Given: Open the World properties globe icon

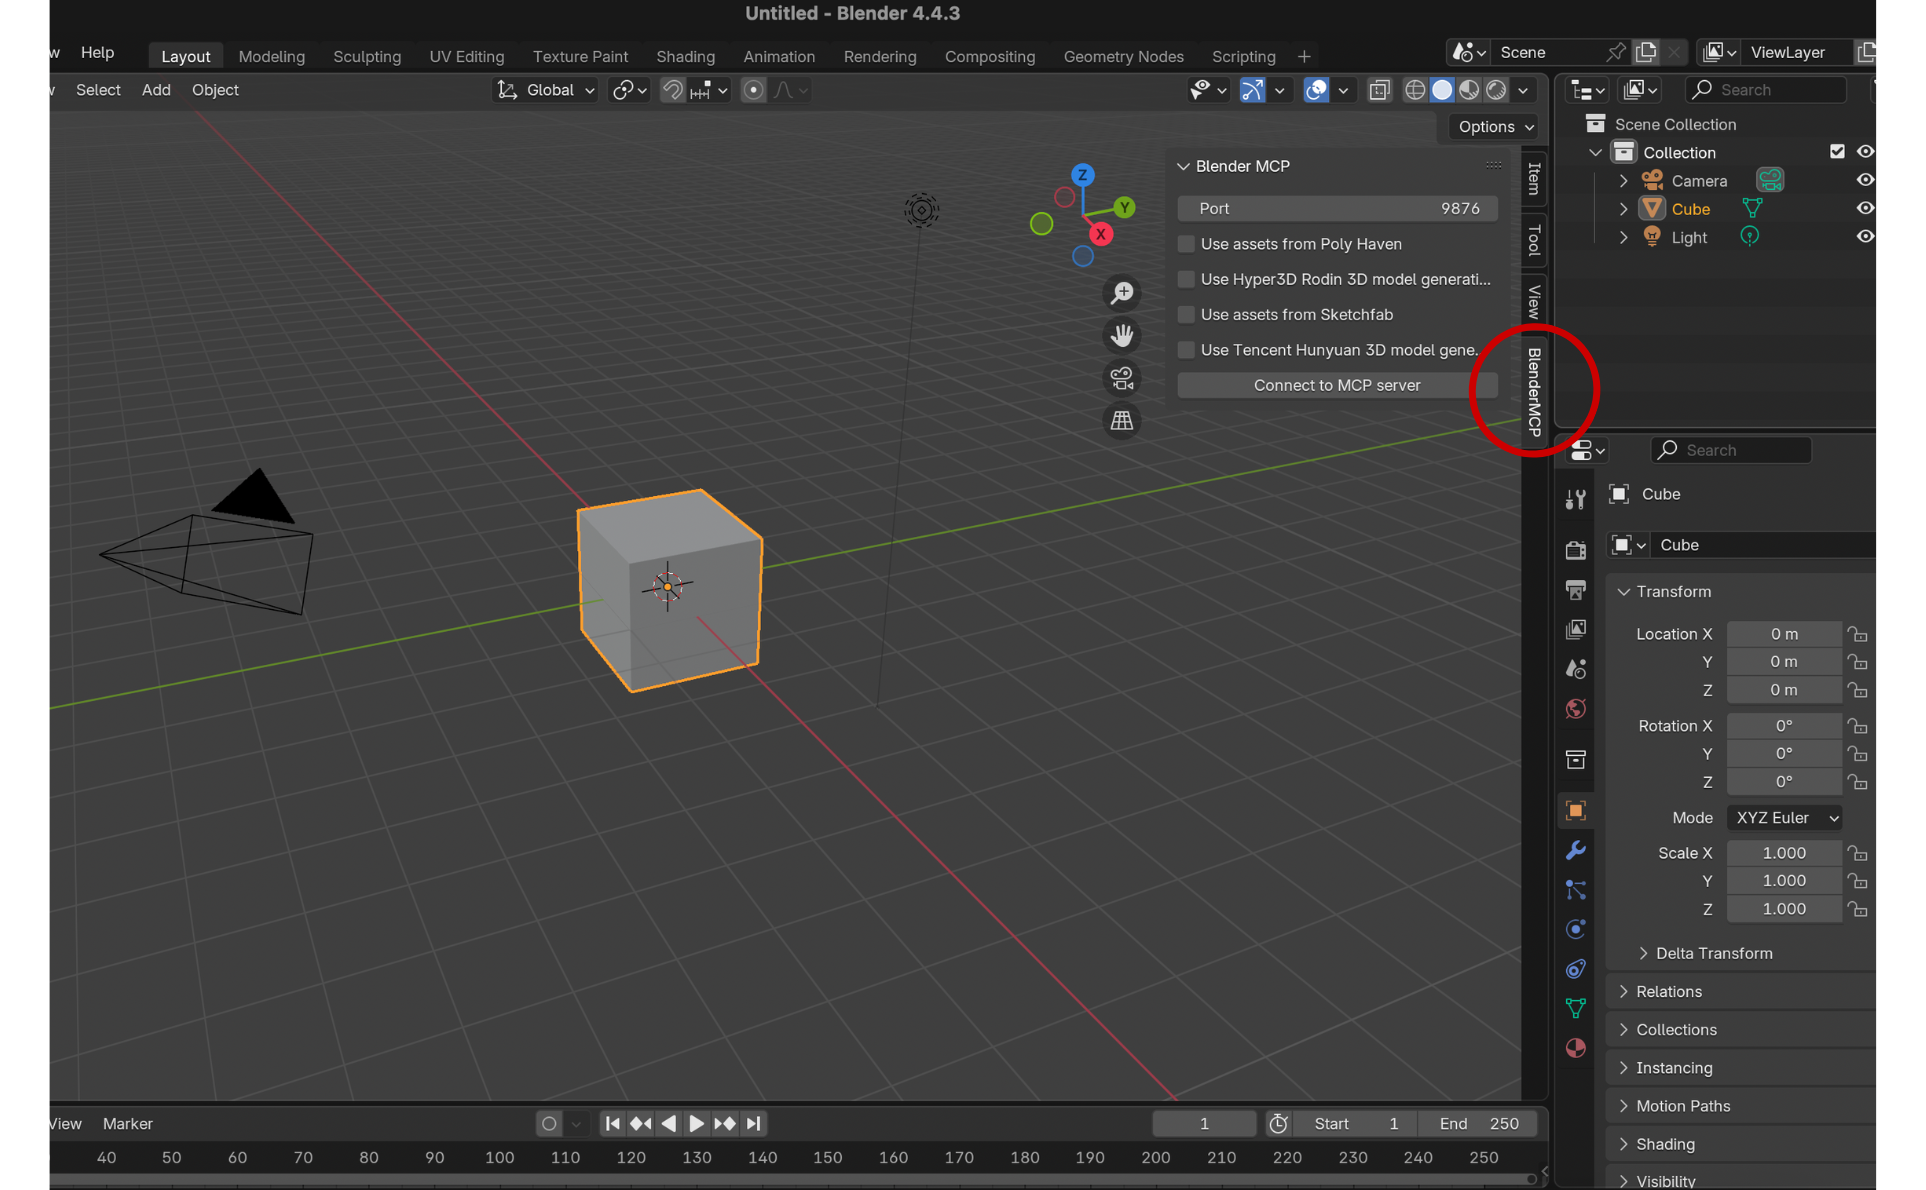Looking at the screenshot, I should [1575, 709].
